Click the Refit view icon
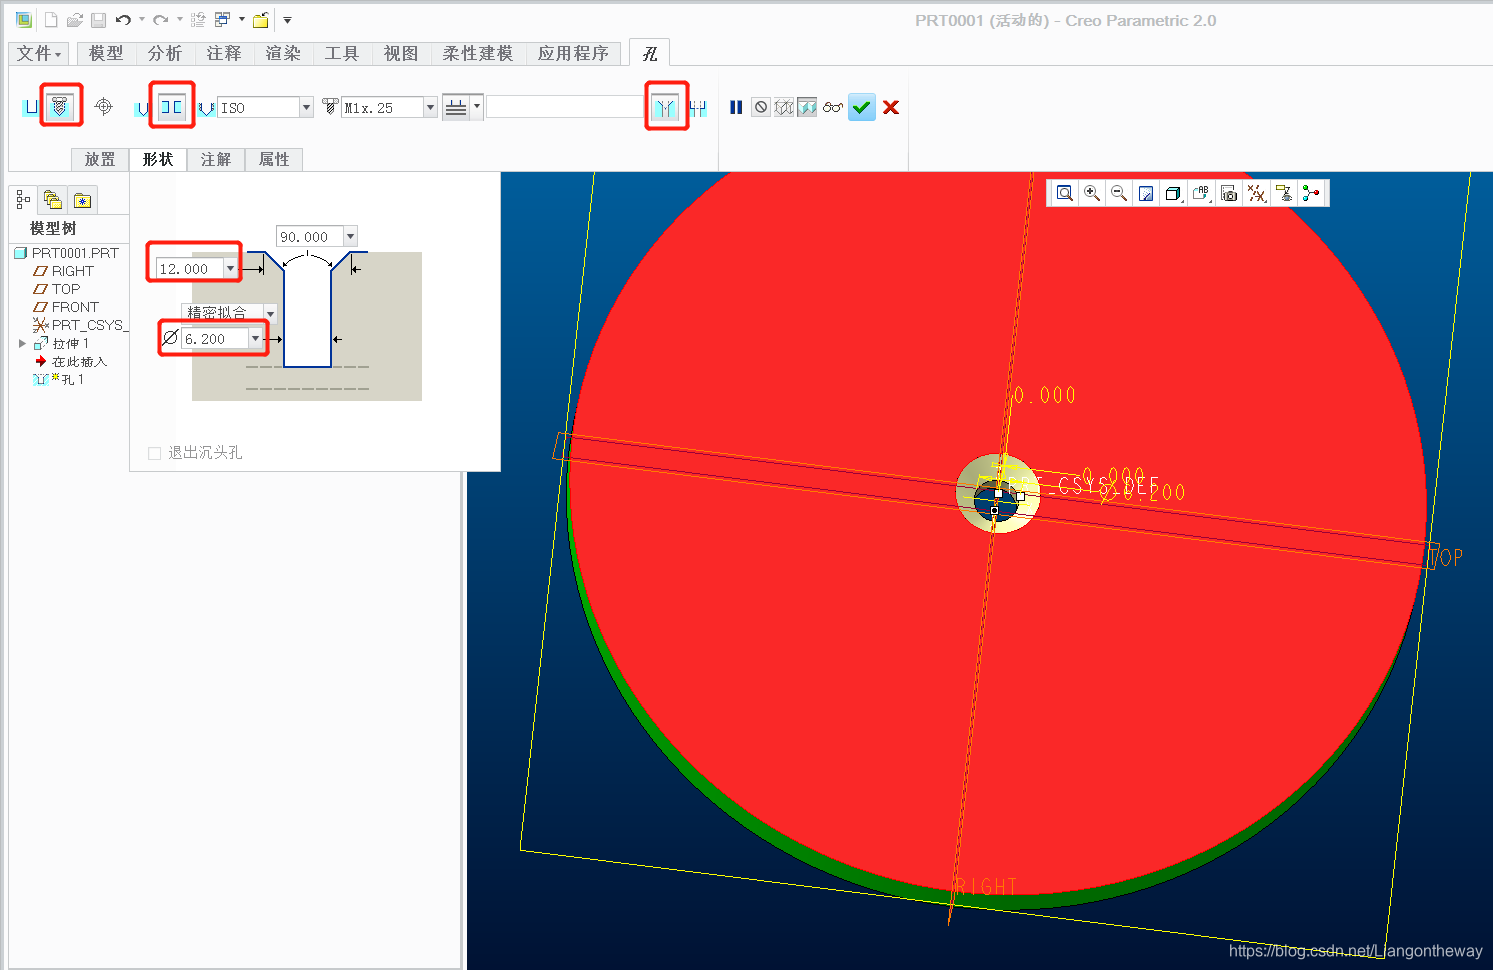 coord(1065,193)
